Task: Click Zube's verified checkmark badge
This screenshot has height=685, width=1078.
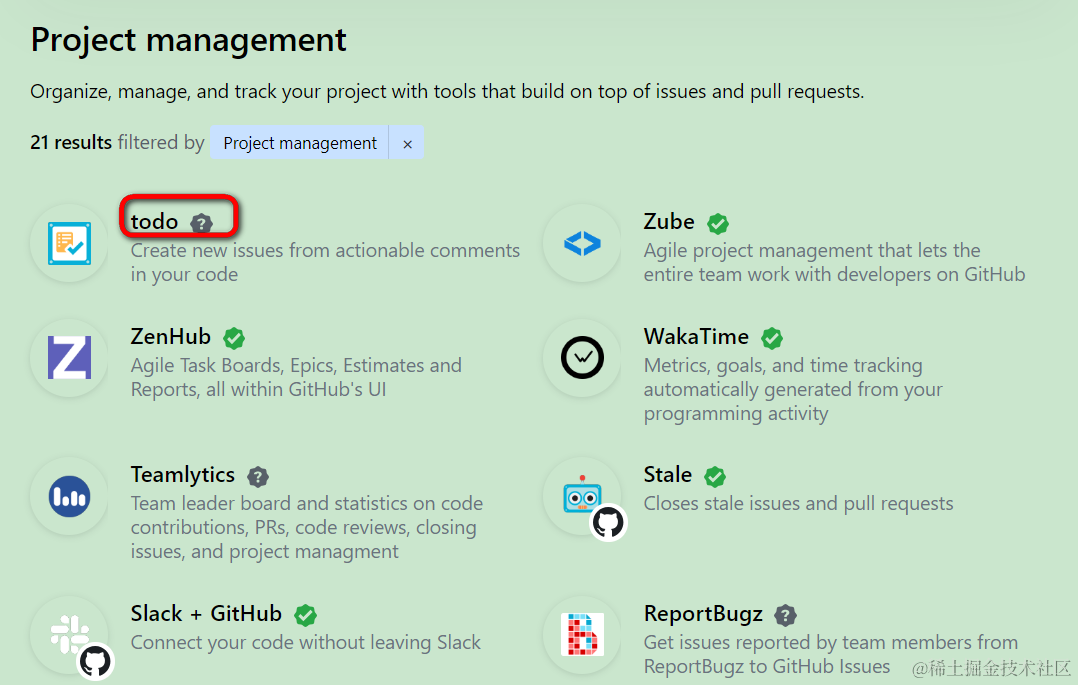Action: click(x=717, y=222)
